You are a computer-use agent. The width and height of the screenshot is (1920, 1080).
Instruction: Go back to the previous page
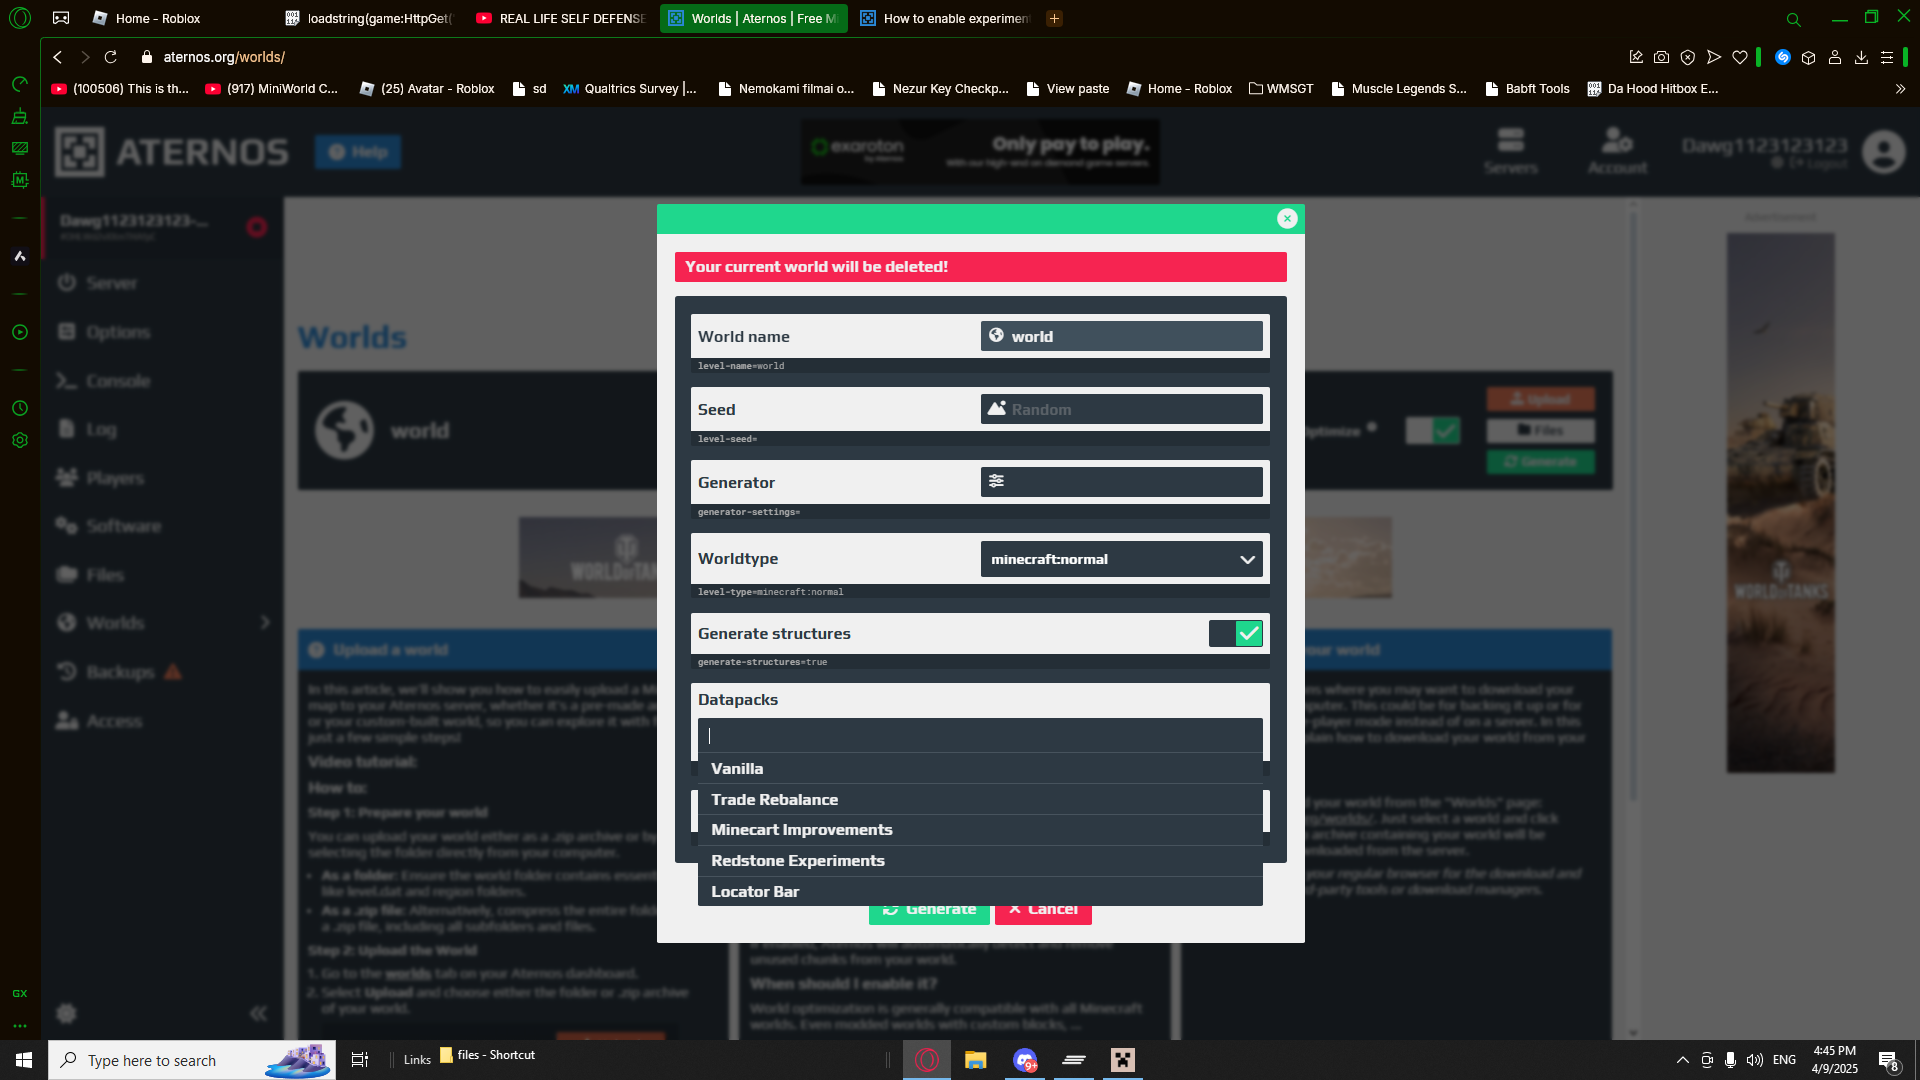[58, 57]
